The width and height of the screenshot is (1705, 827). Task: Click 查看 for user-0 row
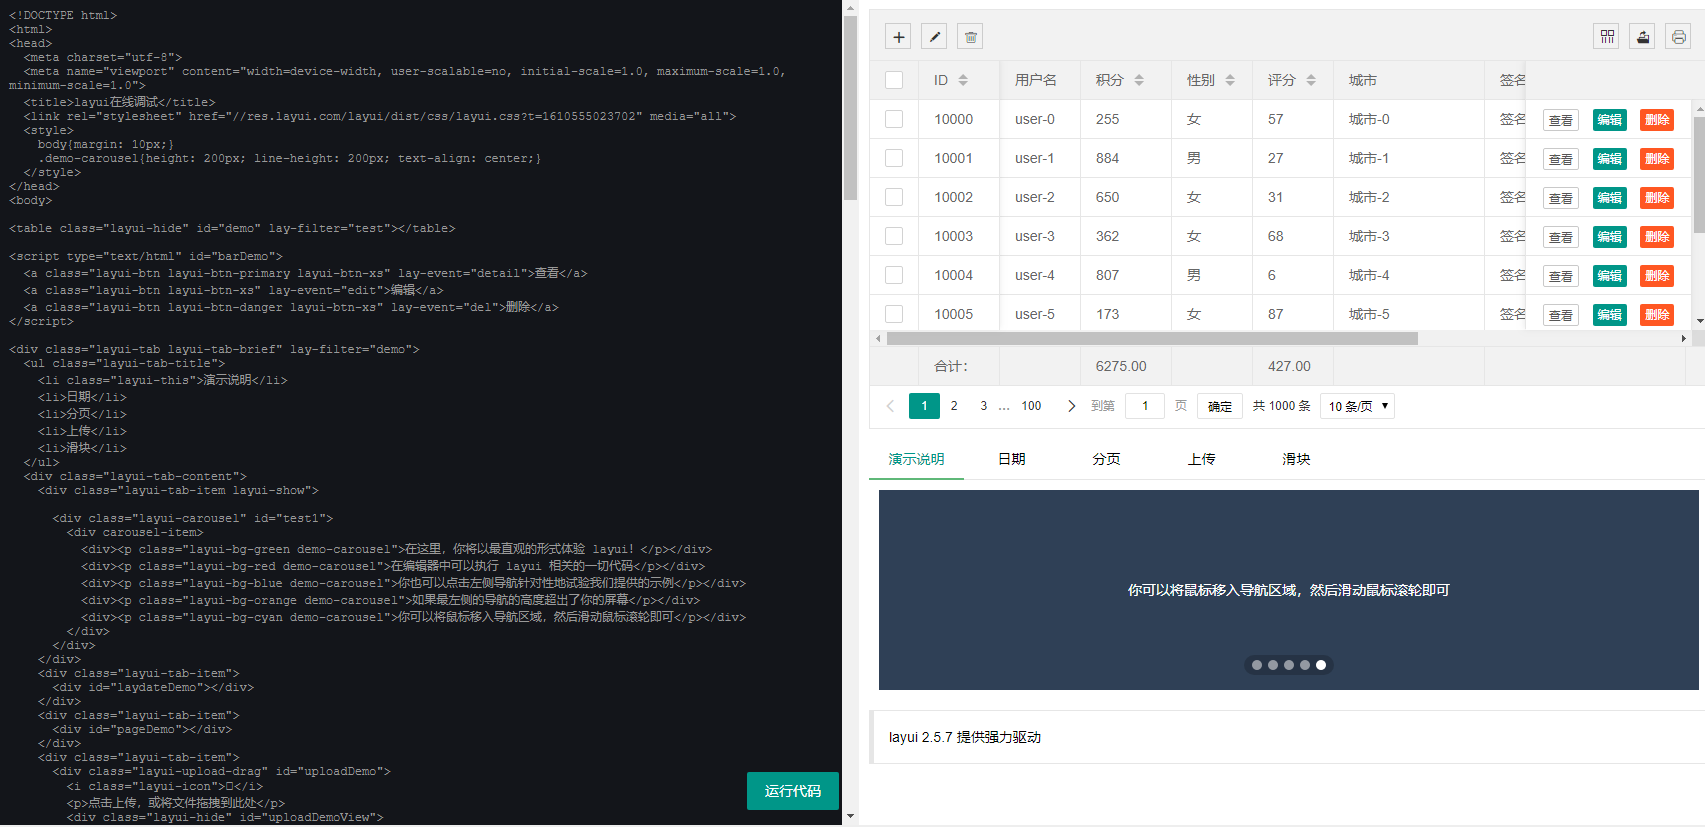click(1561, 120)
